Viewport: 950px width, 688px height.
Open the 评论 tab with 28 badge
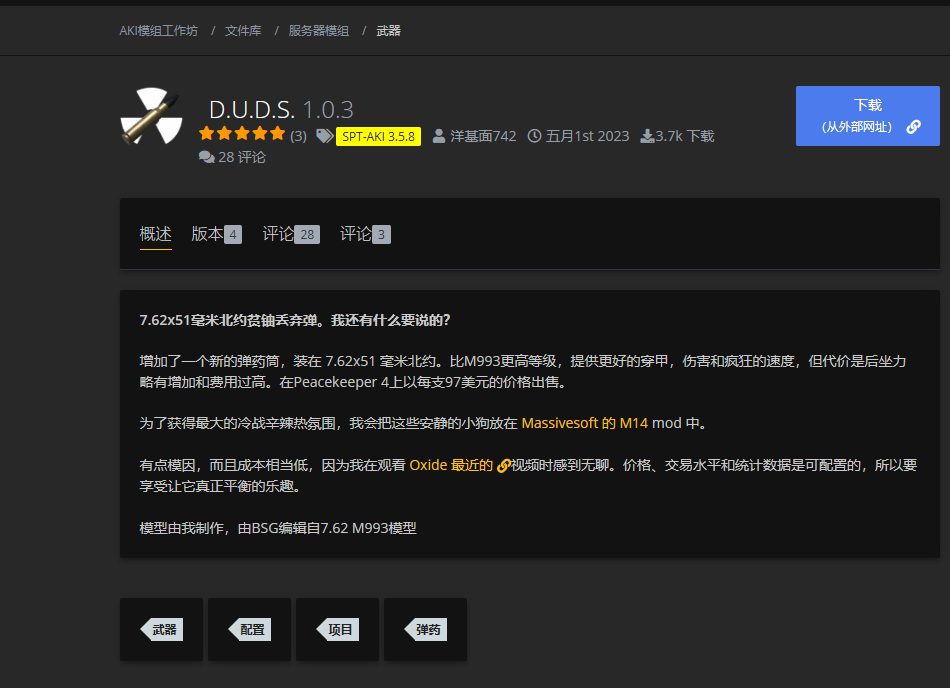290,234
